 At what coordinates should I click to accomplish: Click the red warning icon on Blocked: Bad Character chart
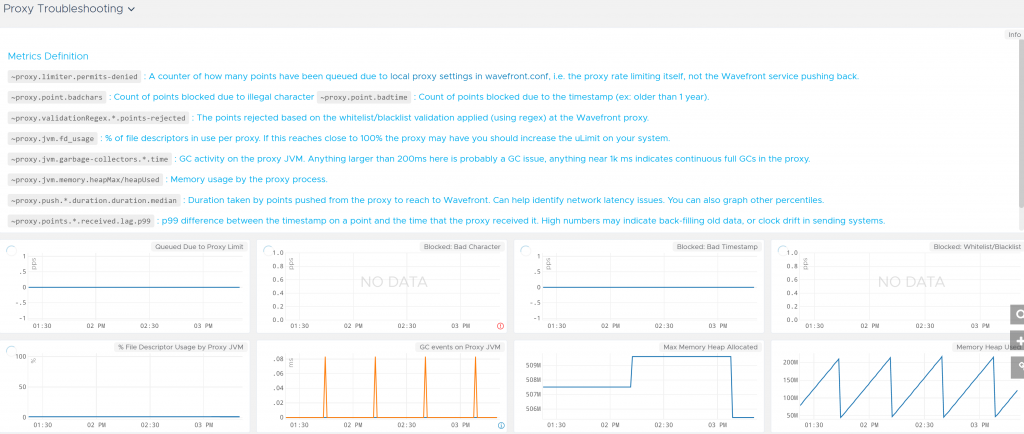(x=501, y=325)
